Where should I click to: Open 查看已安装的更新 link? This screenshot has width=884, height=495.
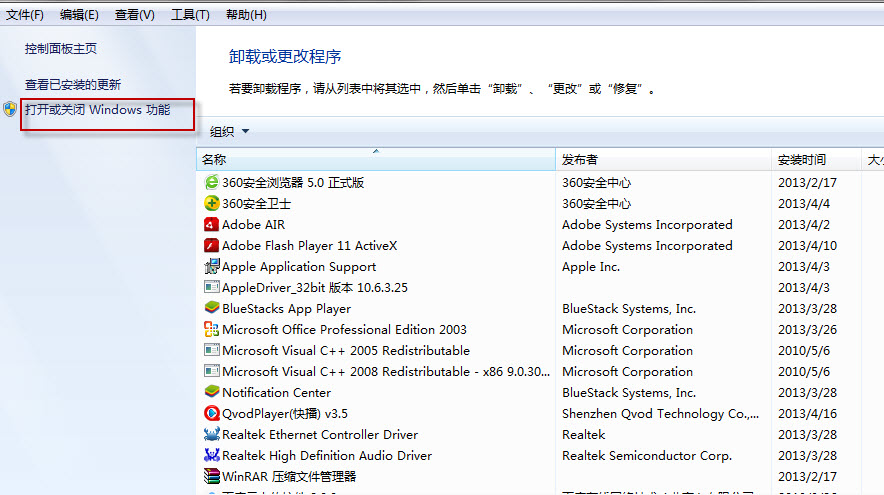pos(73,85)
